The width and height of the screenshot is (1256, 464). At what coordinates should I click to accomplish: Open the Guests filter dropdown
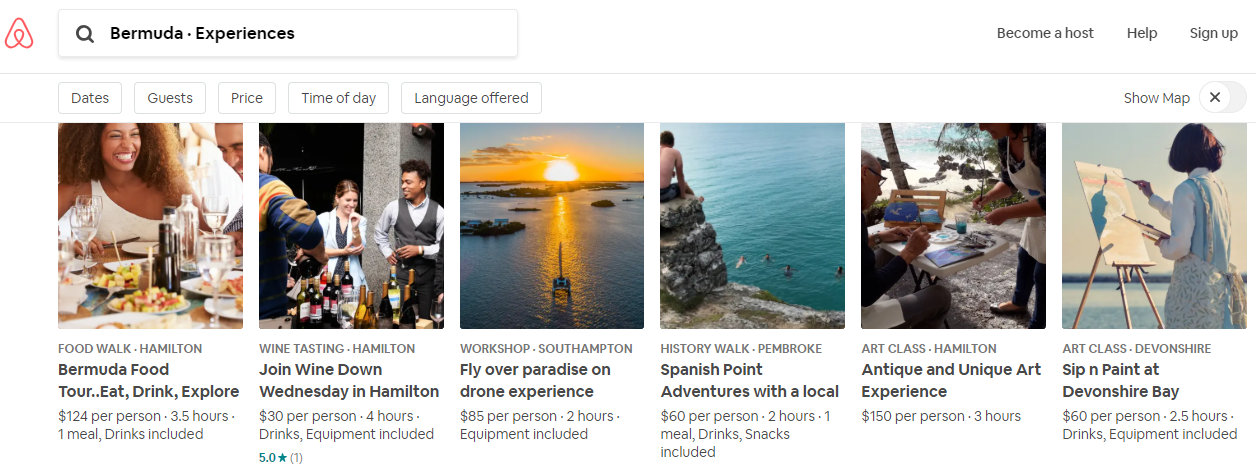point(170,98)
